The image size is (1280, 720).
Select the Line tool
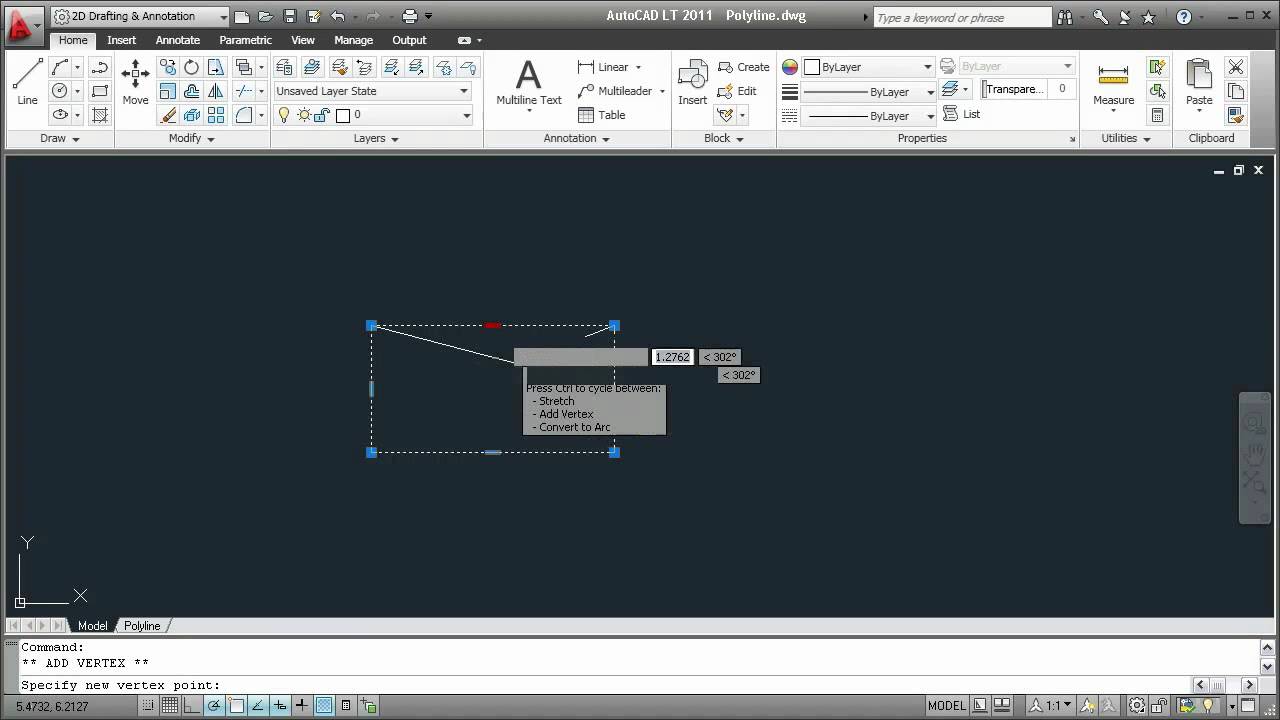[x=27, y=82]
